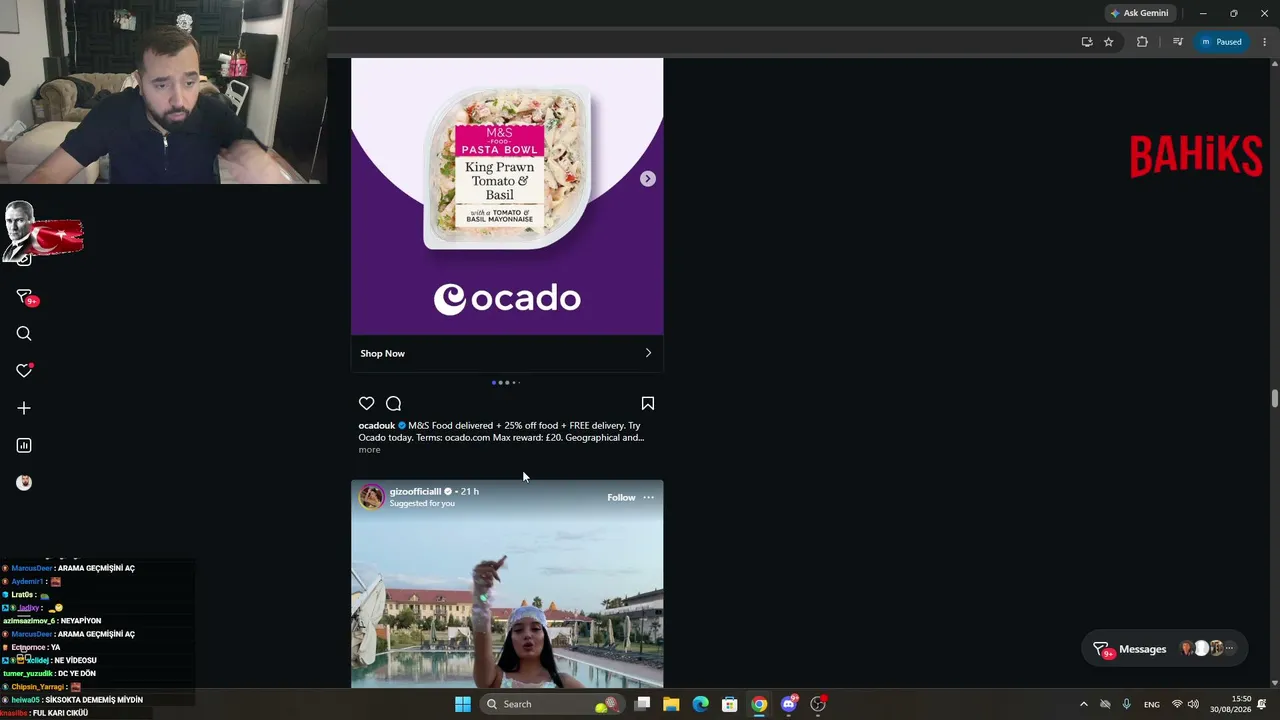Change the ENG input language

[x=1152, y=704]
